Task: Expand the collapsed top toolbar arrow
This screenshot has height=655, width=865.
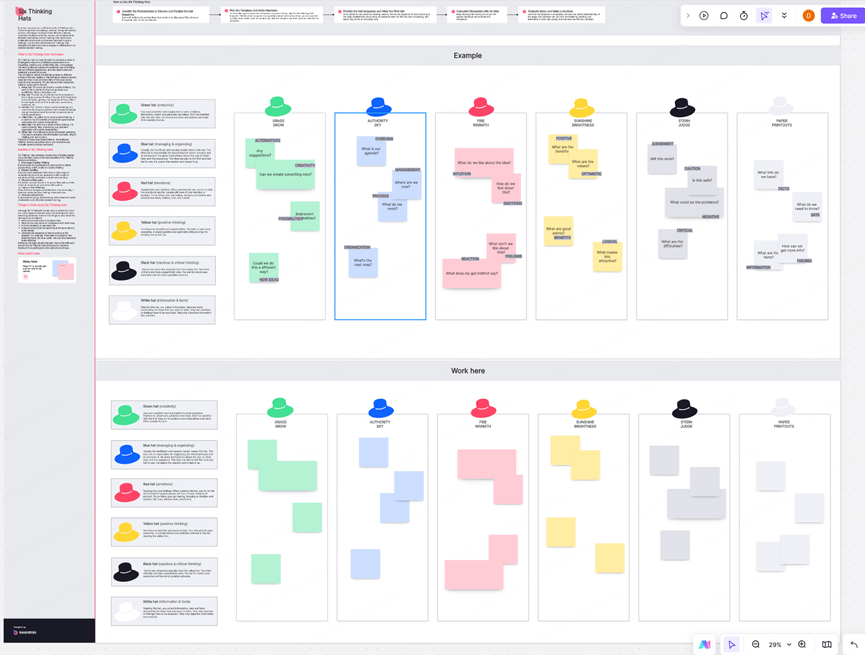Action: tap(688, 16)
